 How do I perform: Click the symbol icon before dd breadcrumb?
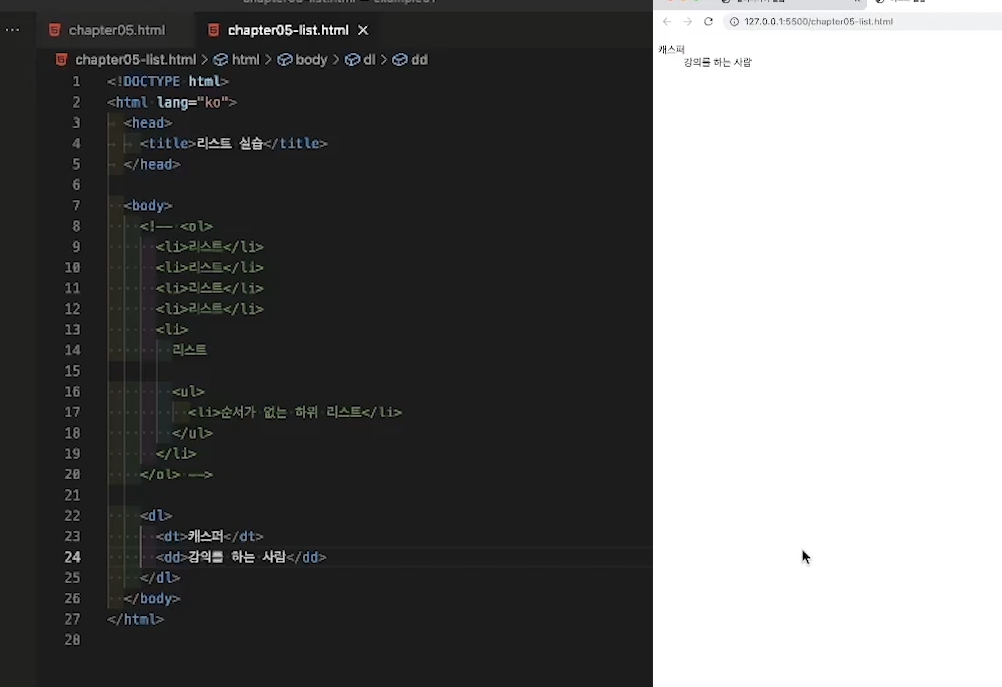[x=400, y=59]
